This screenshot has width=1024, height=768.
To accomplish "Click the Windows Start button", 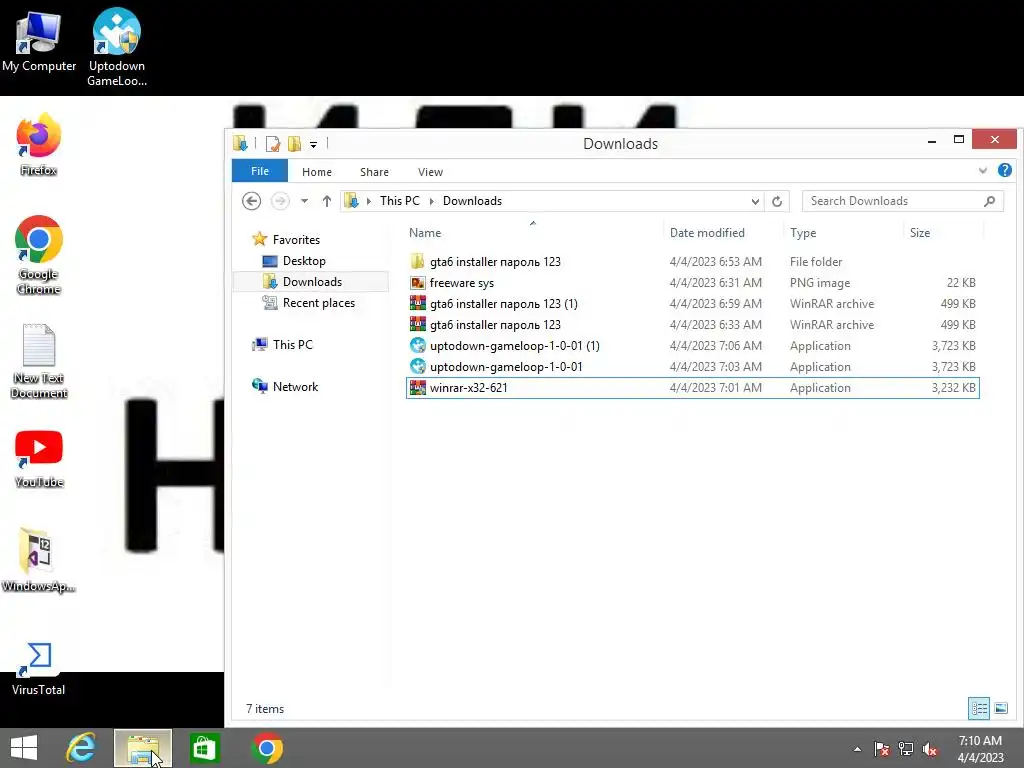I will click(x=24, y=748).
